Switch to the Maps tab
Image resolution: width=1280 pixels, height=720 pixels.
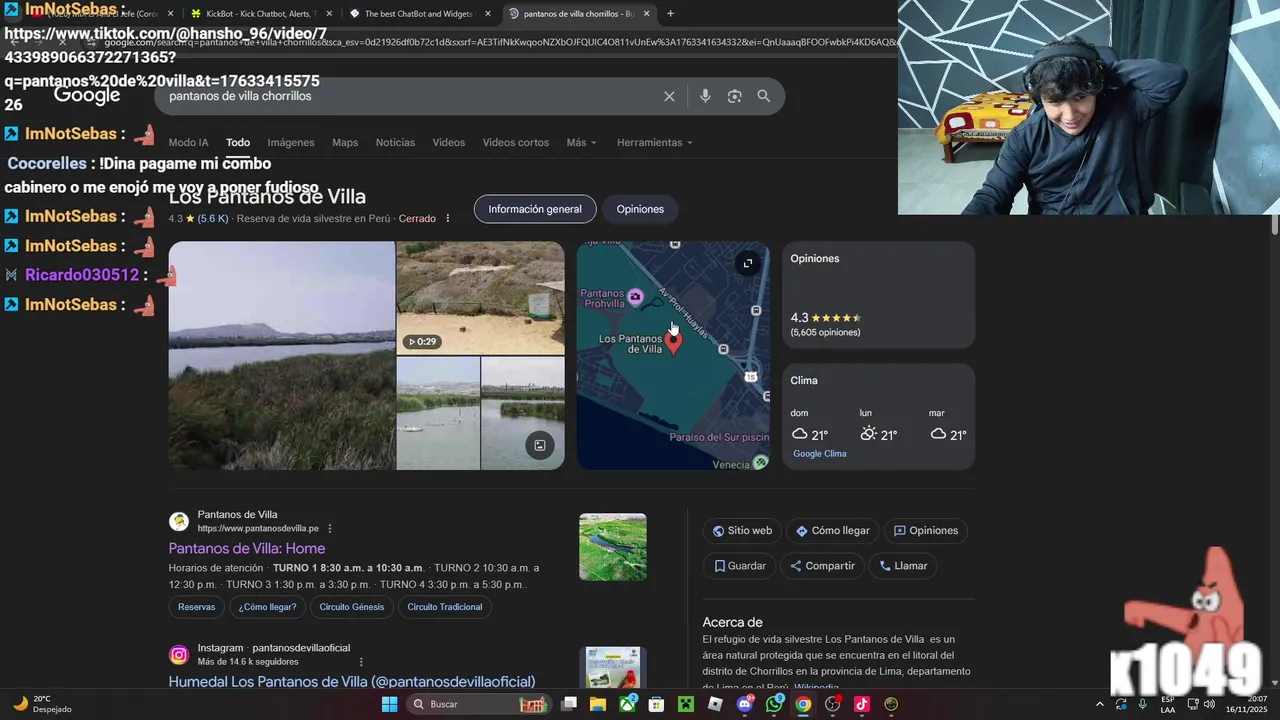pyautogui.click(x=345, y=142)
